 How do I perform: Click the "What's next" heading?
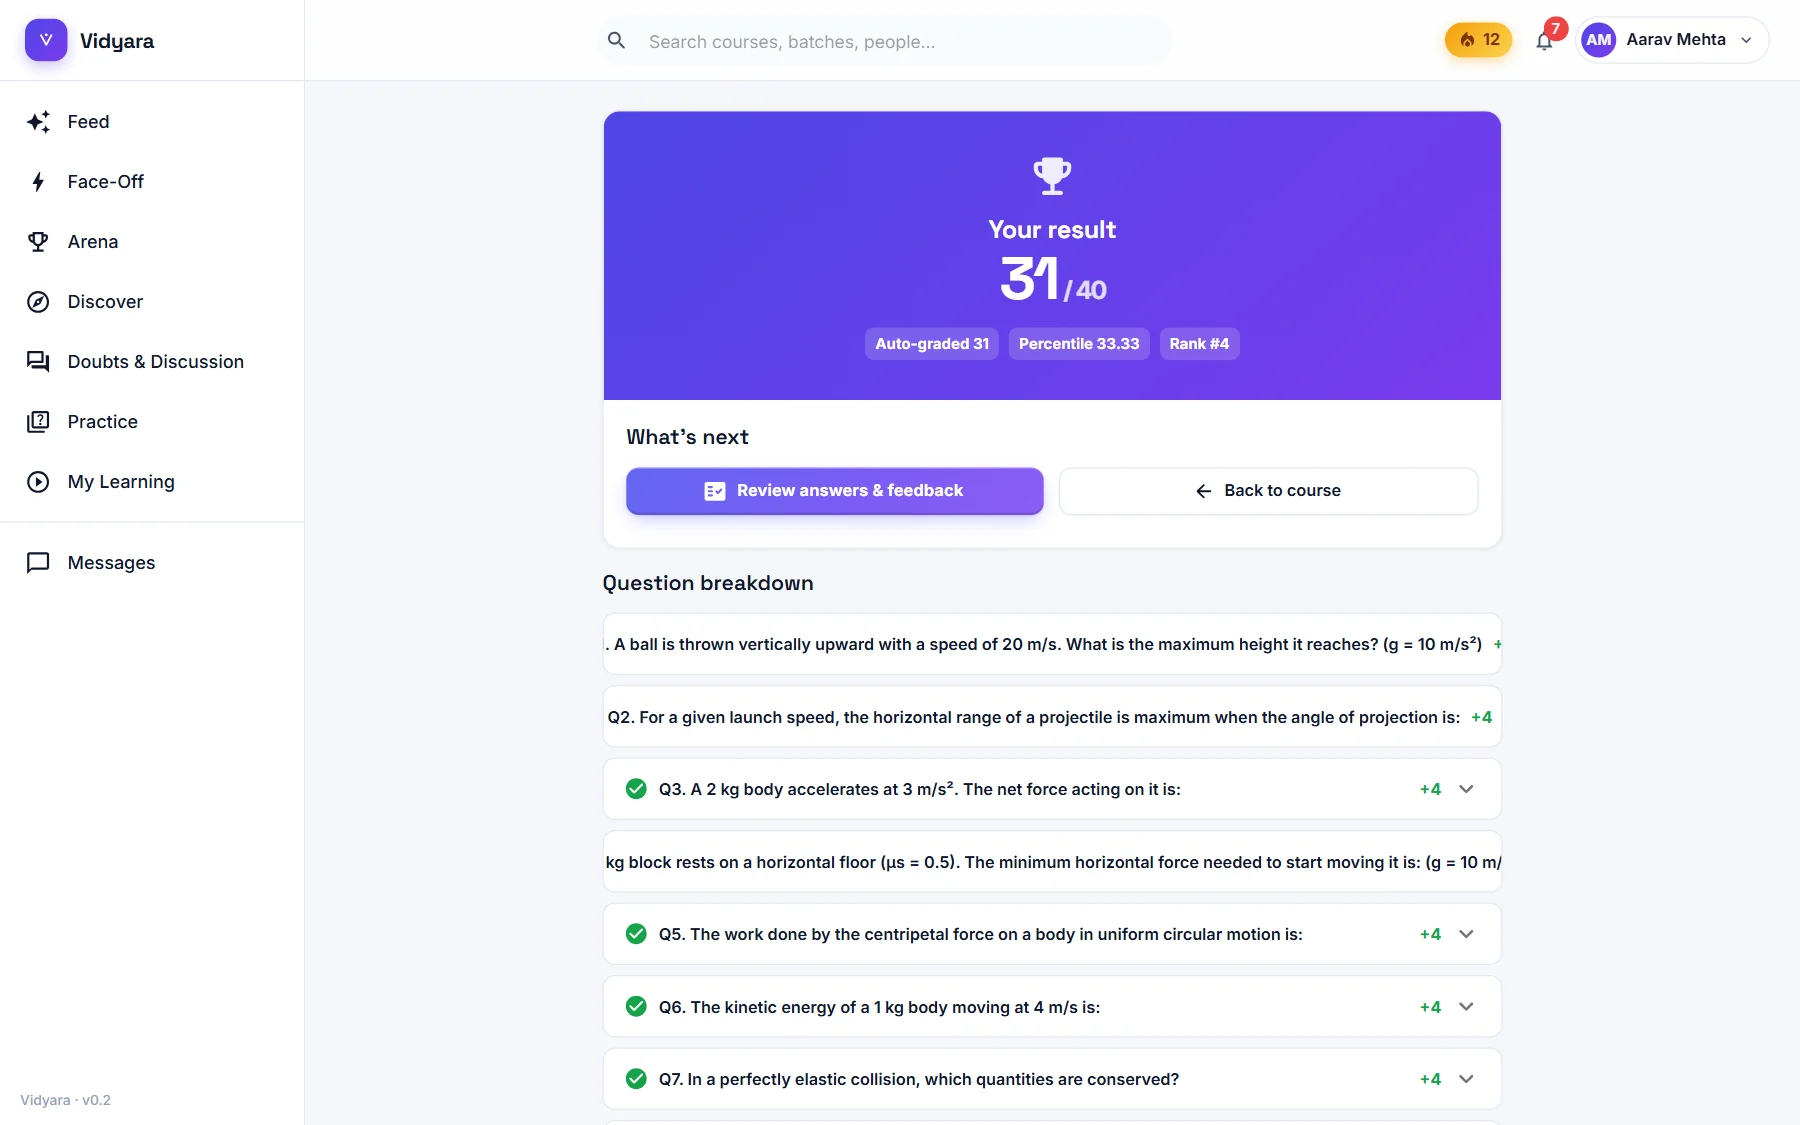click(688, 437)
